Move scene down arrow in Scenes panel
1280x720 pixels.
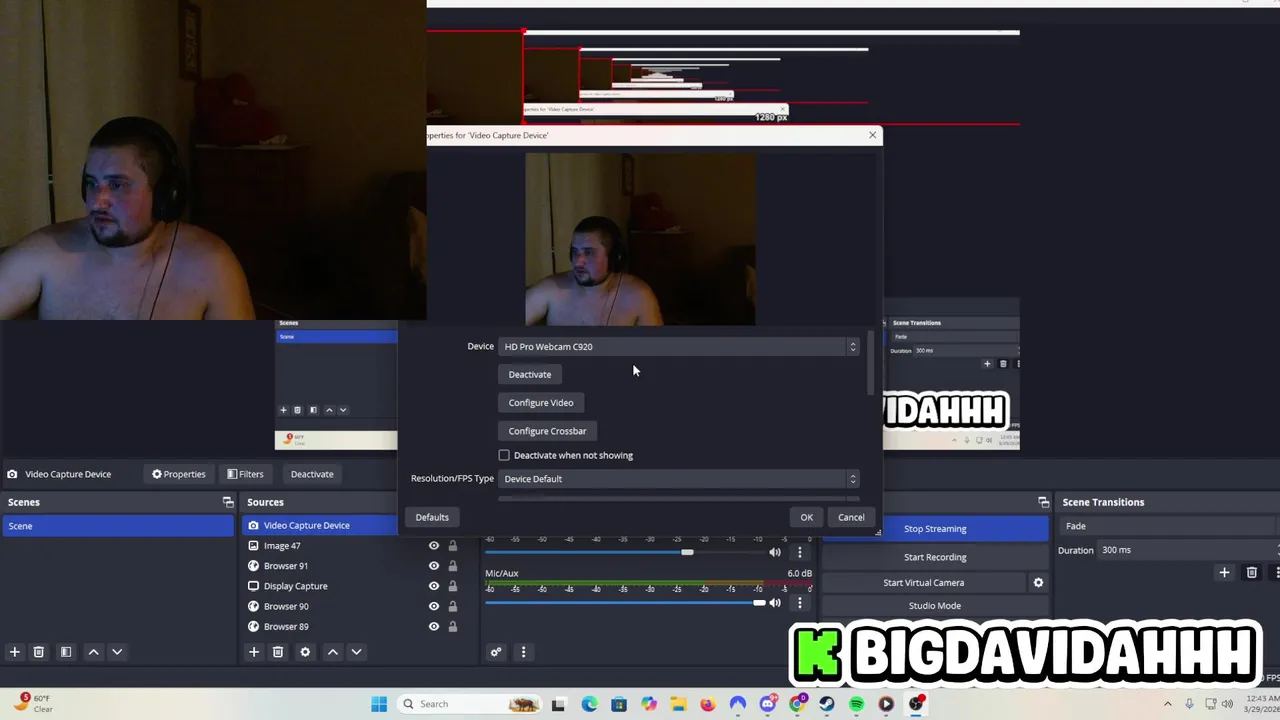pyautogui.click(x=117, y=652)
